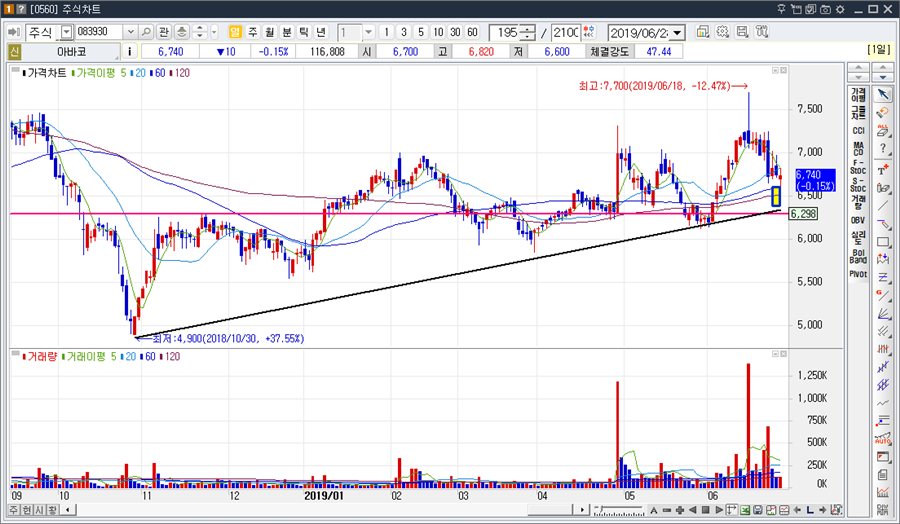
Task: Click the 'A' auto-scale icon at bottom
Action: tap(654, 510)
